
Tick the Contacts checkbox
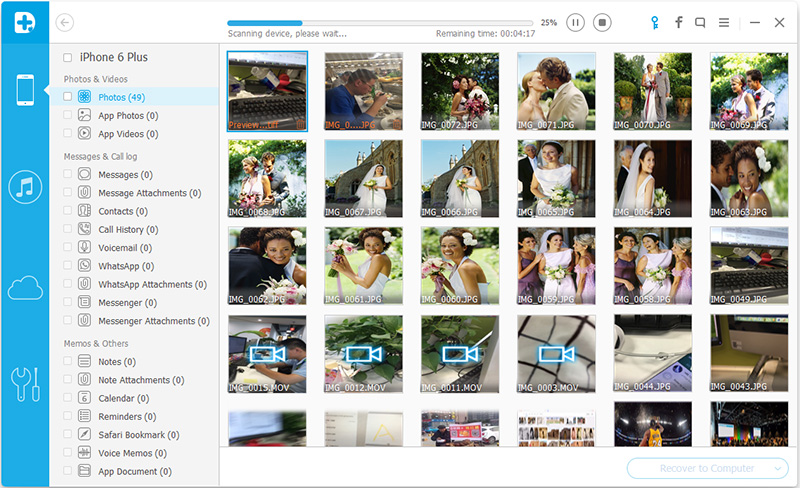tap(67, 211)
